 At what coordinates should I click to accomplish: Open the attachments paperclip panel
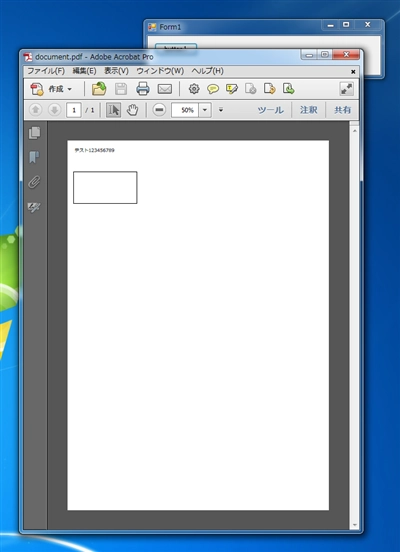click(34, 182)
